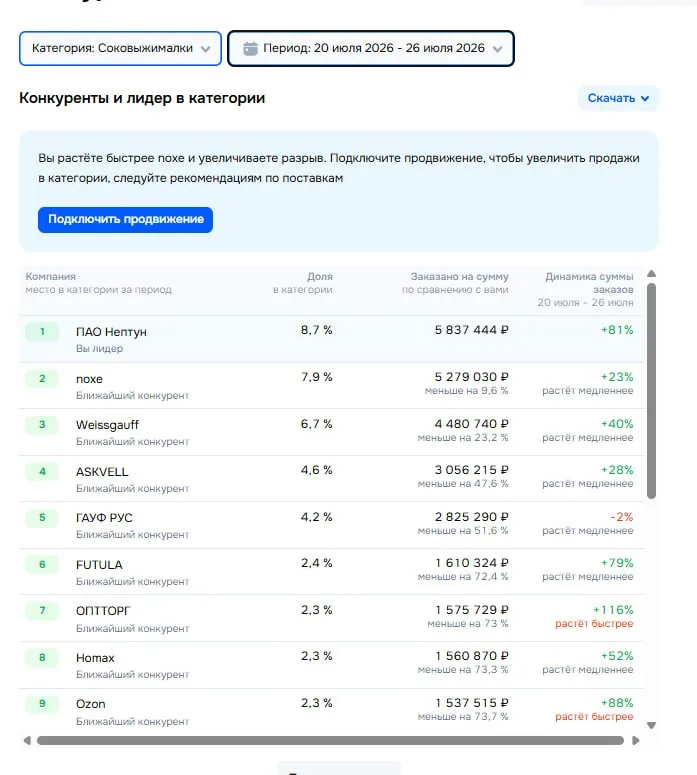Click the 4 480 740 ₽ order amount
Viewport: 697px width, 775px height.
(472, 424)
